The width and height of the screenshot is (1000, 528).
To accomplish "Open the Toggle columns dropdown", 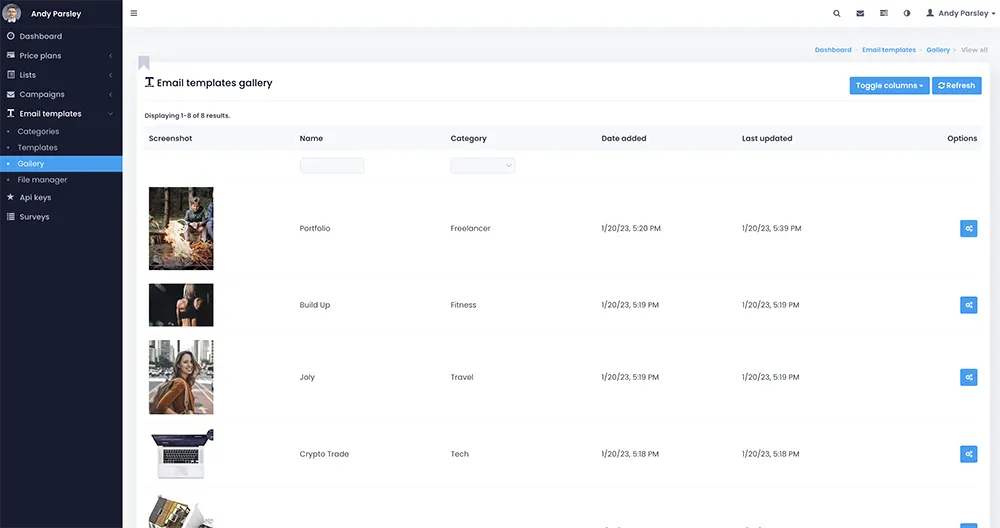I will click(x=889, y=85).
